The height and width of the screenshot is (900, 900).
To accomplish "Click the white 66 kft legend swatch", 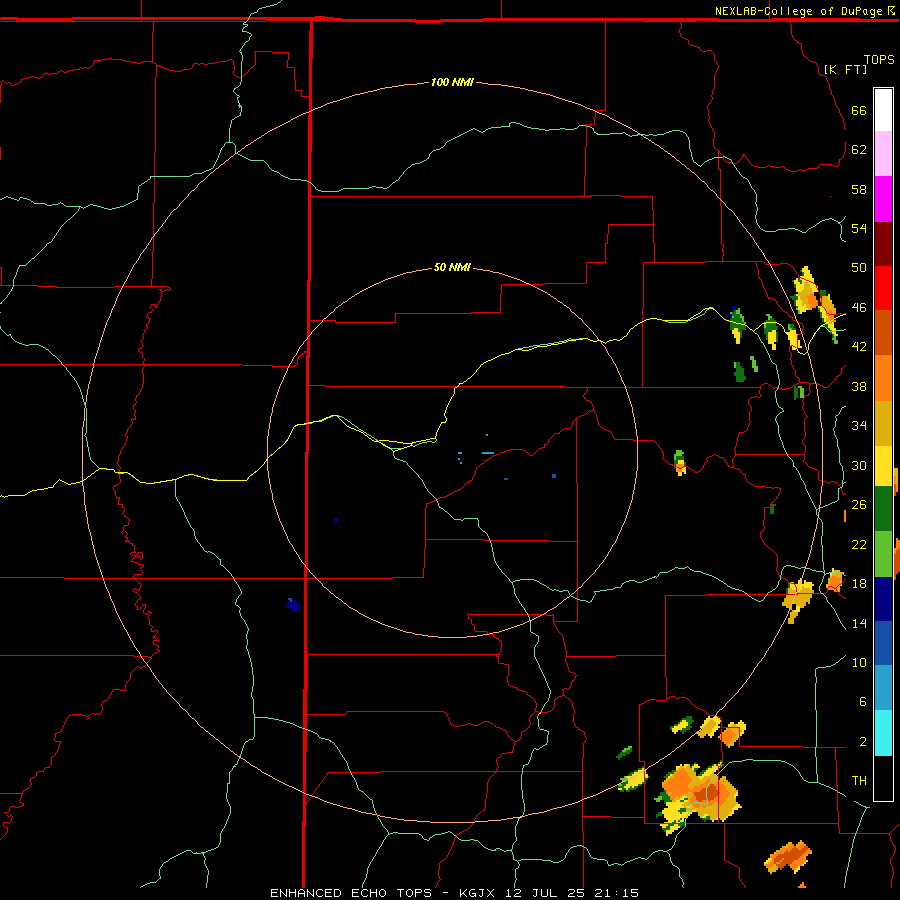I will [x=883, y=110].
